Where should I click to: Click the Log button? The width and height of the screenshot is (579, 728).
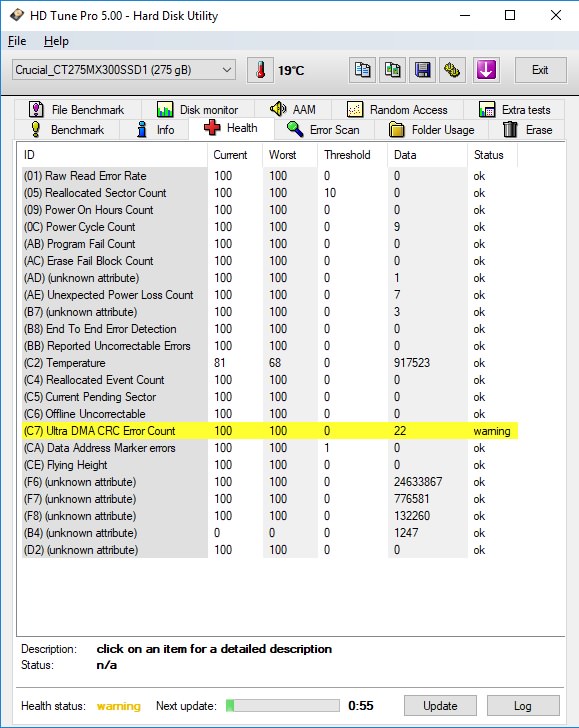pyautogui.click(x=523, y=706)
